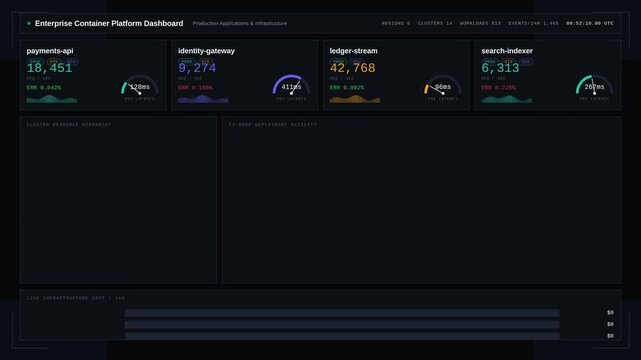Click the 128ms latency reading

click(x=140, y=87)
